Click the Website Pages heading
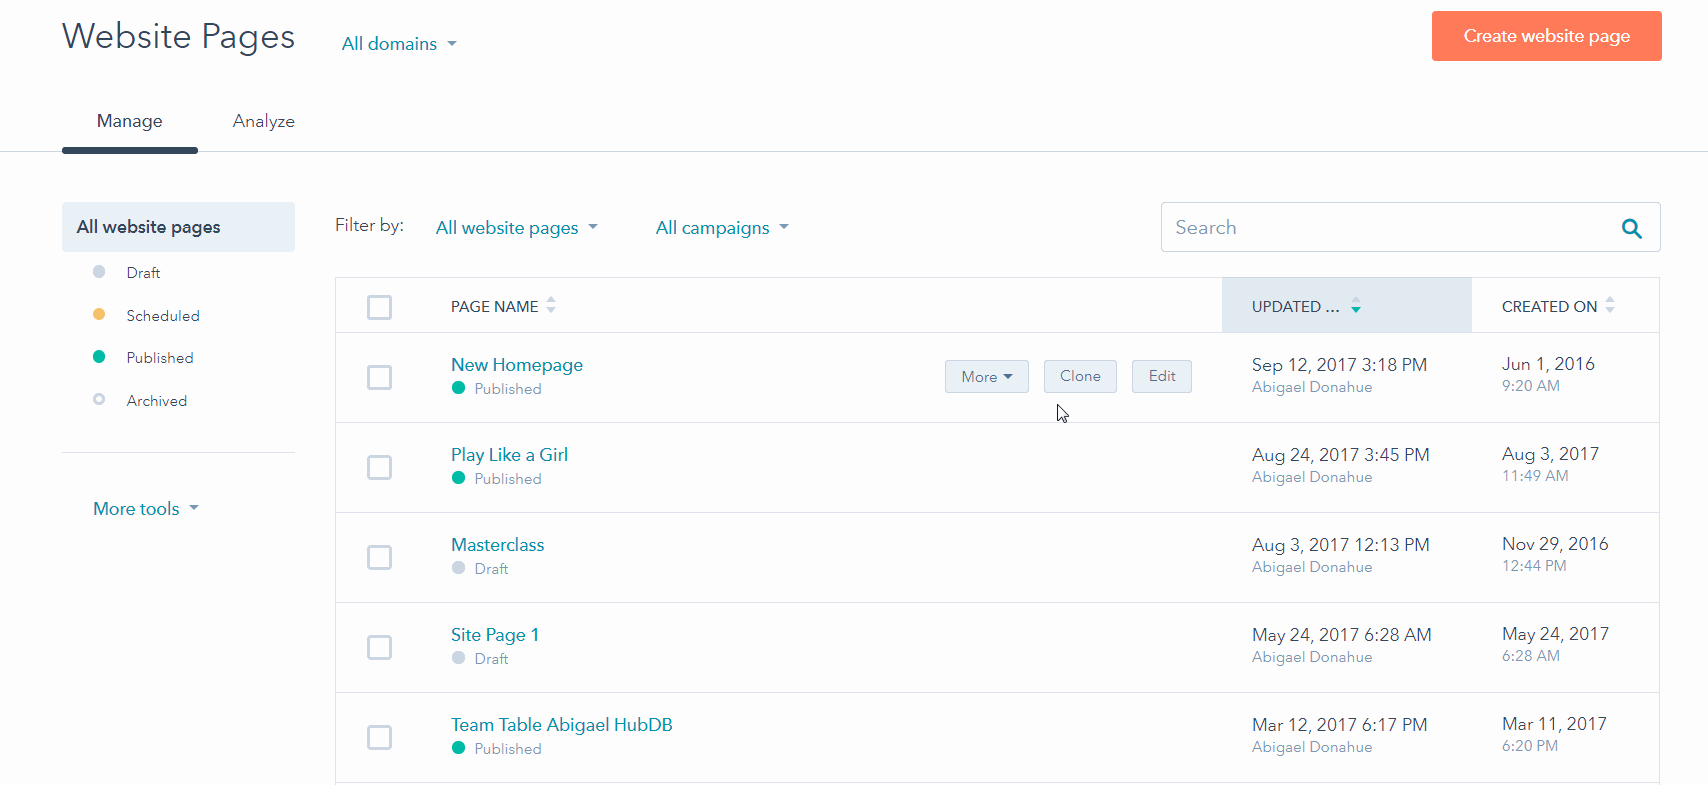 pos(179,37)
